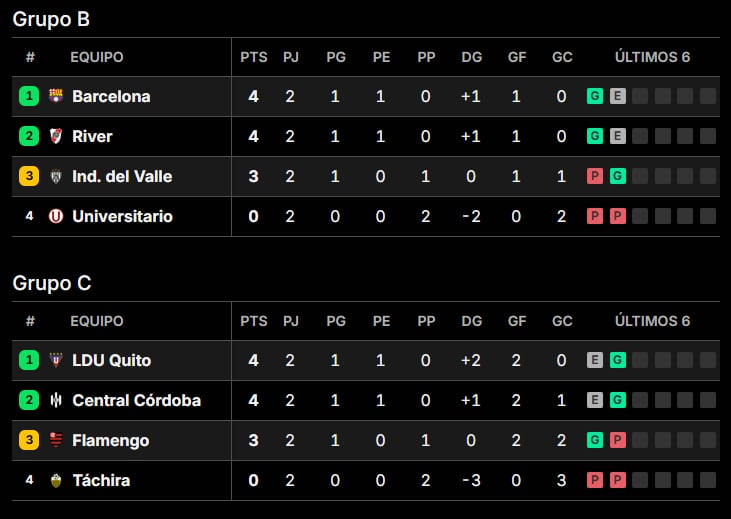Viewport: 731px width, 519px height.
Task: Click the Táchira crest icon
Action: point(56,480)
